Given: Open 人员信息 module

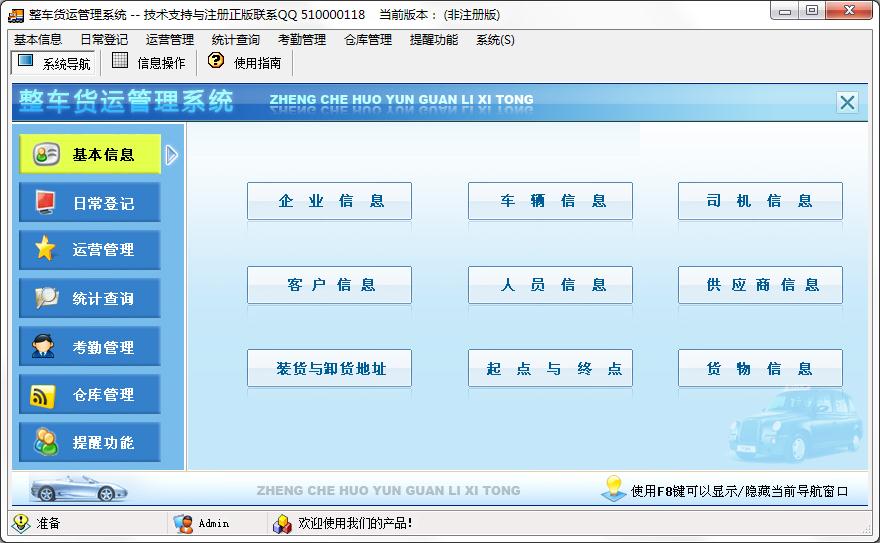Looking at the screenshot, I should [551, 285].
